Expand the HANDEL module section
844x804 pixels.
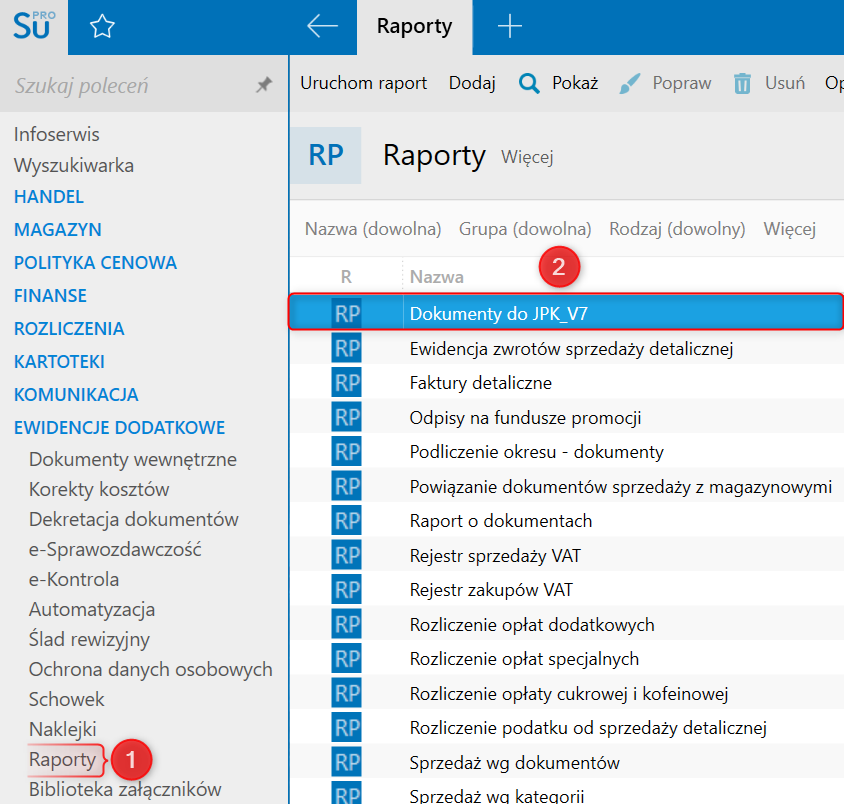(49, 197)
